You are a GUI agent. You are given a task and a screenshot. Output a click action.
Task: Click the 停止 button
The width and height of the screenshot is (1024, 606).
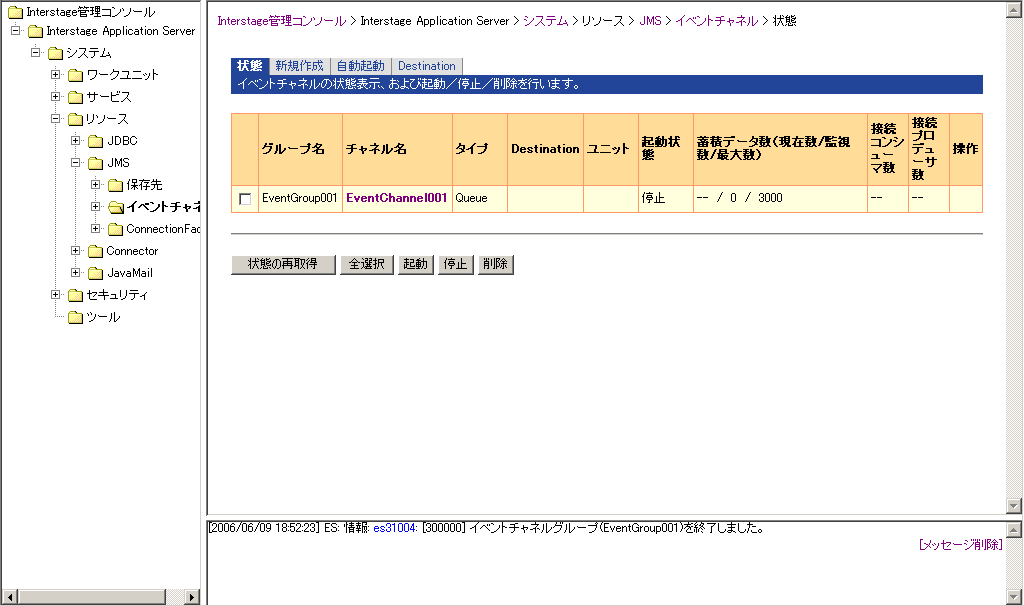pos(455,264)
